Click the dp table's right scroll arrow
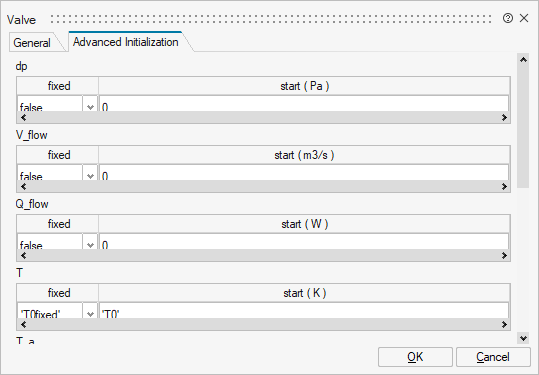This screenshot has width=539, height=375. pos(504,118)
